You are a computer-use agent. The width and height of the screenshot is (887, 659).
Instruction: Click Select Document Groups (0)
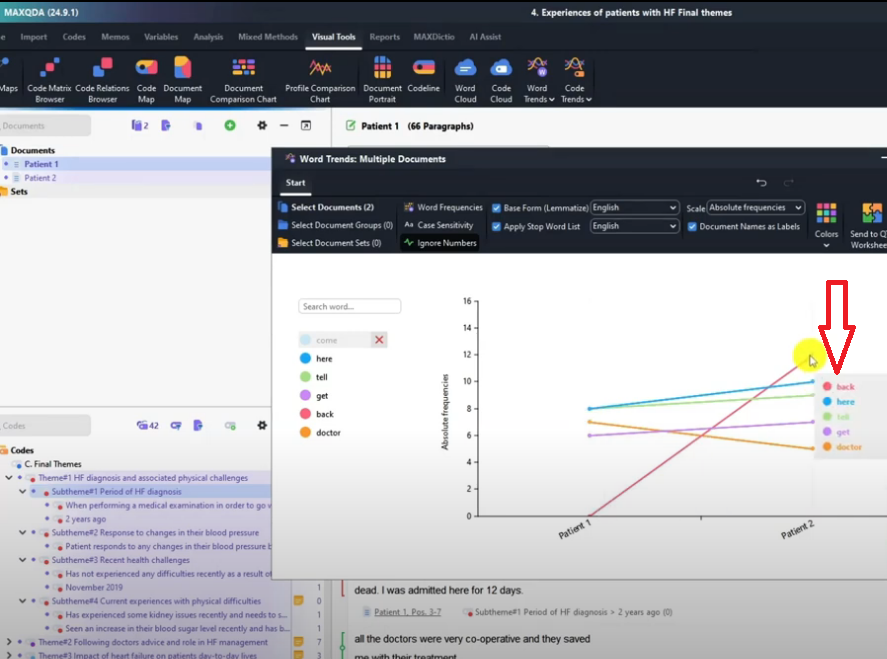pos(336,225)
